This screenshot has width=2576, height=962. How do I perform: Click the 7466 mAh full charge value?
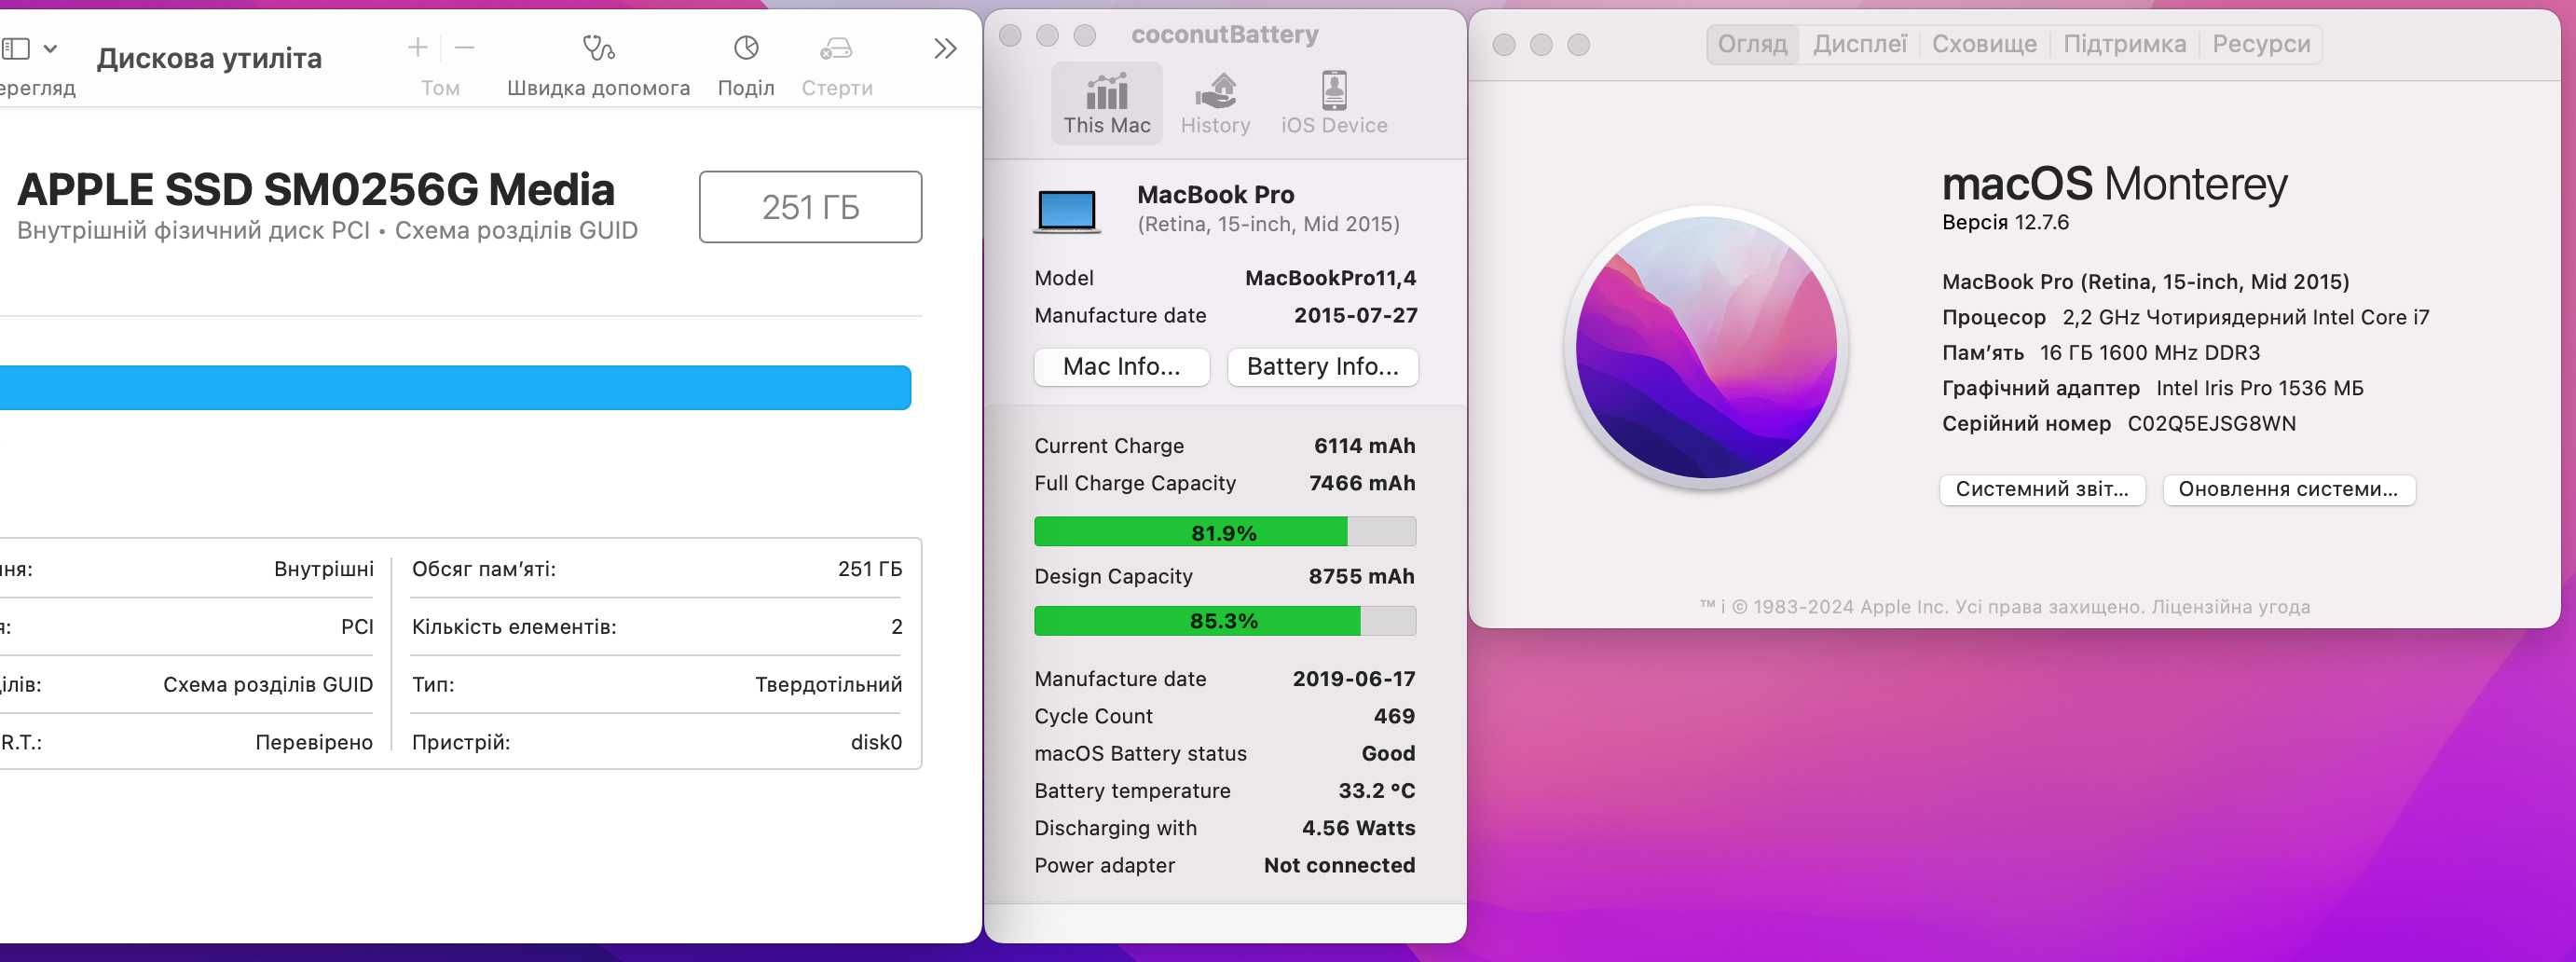[x=1362, y=484]
